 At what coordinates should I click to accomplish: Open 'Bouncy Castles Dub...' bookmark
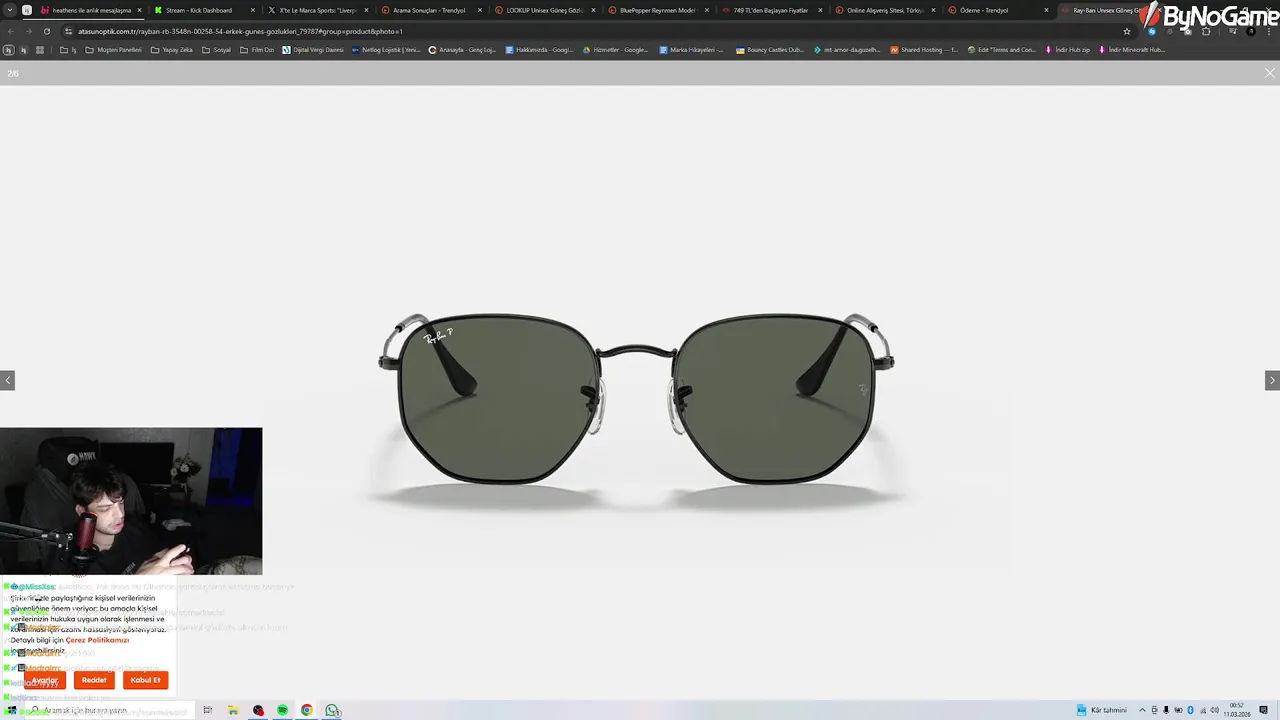pos(770,50)
